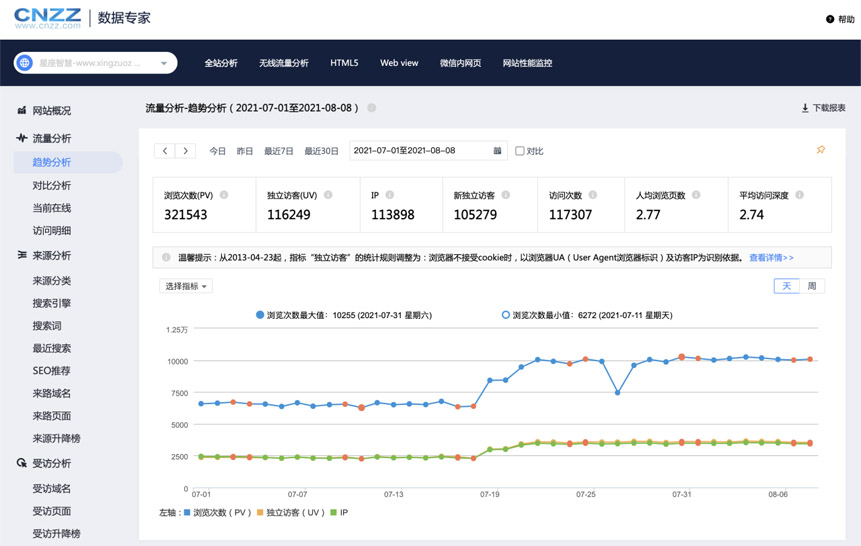
Task: Open 网站性能监控 tab
Action: pos(527,63)
